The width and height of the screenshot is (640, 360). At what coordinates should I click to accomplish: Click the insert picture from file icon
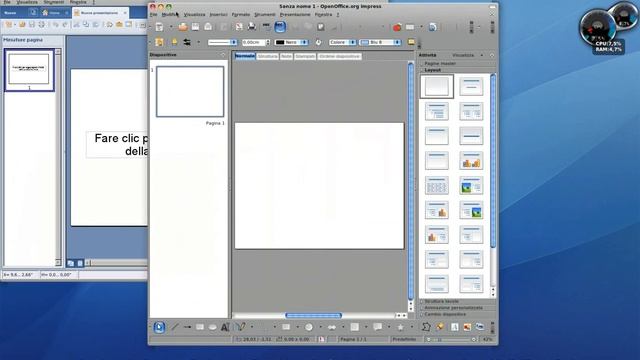click(x=467, y=327)
